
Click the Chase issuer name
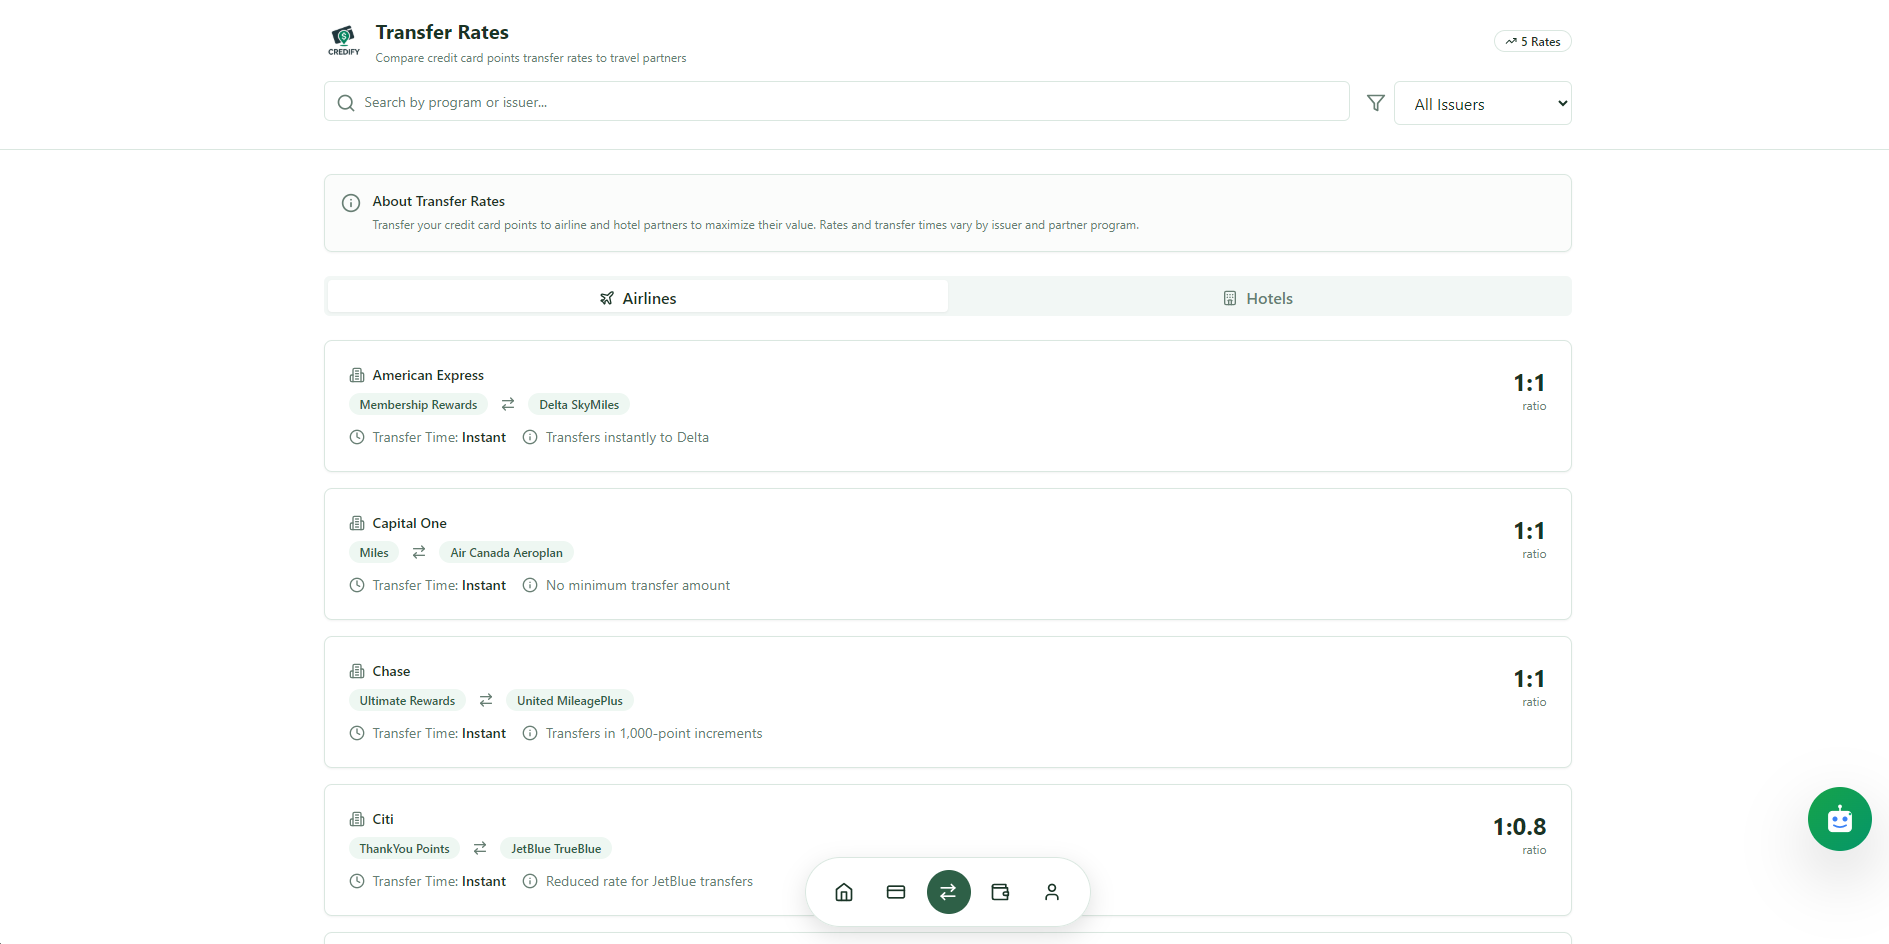391,671
